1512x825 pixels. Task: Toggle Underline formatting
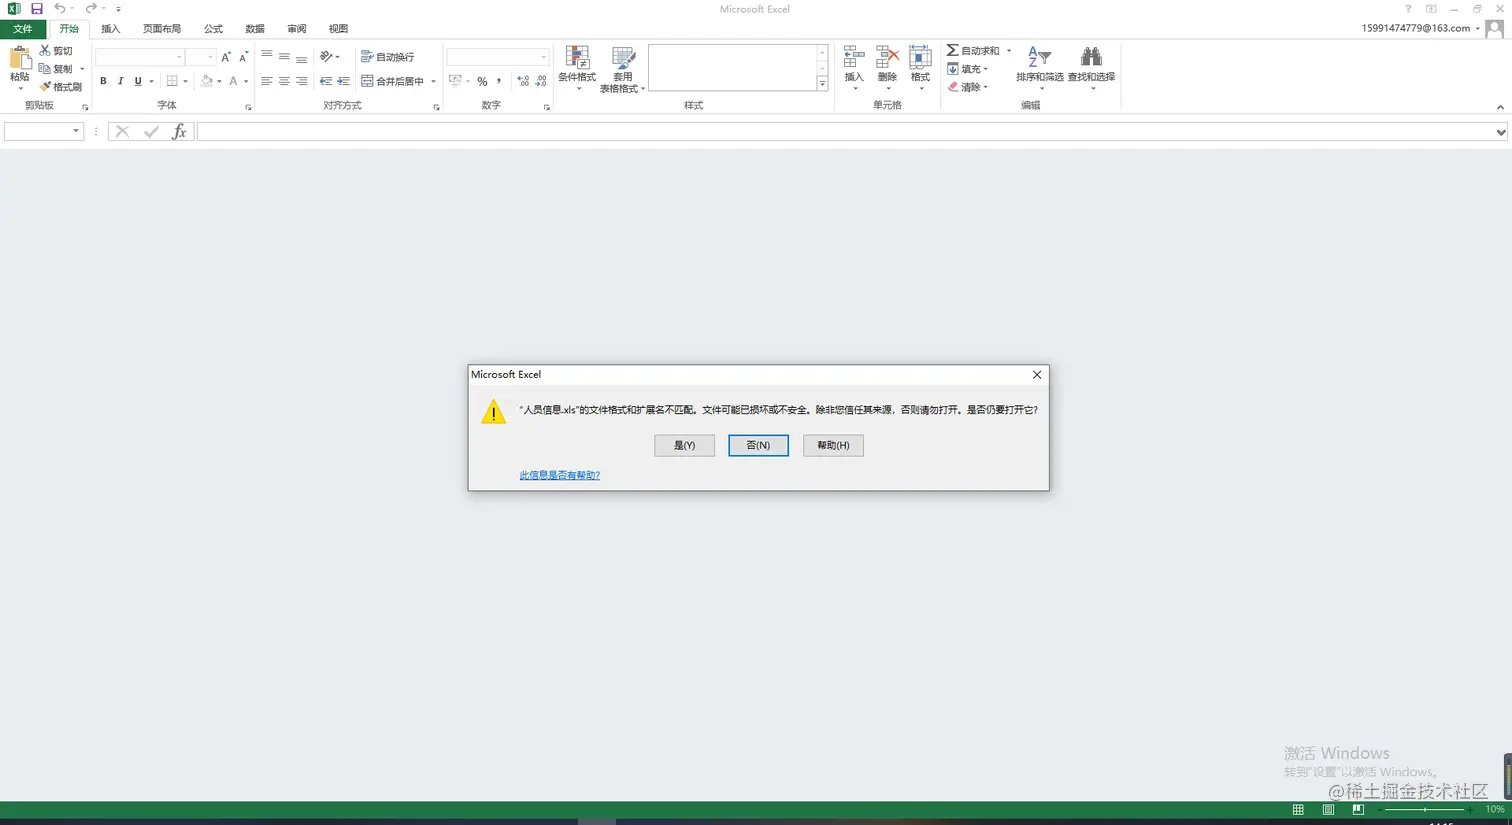click(138, 81)
